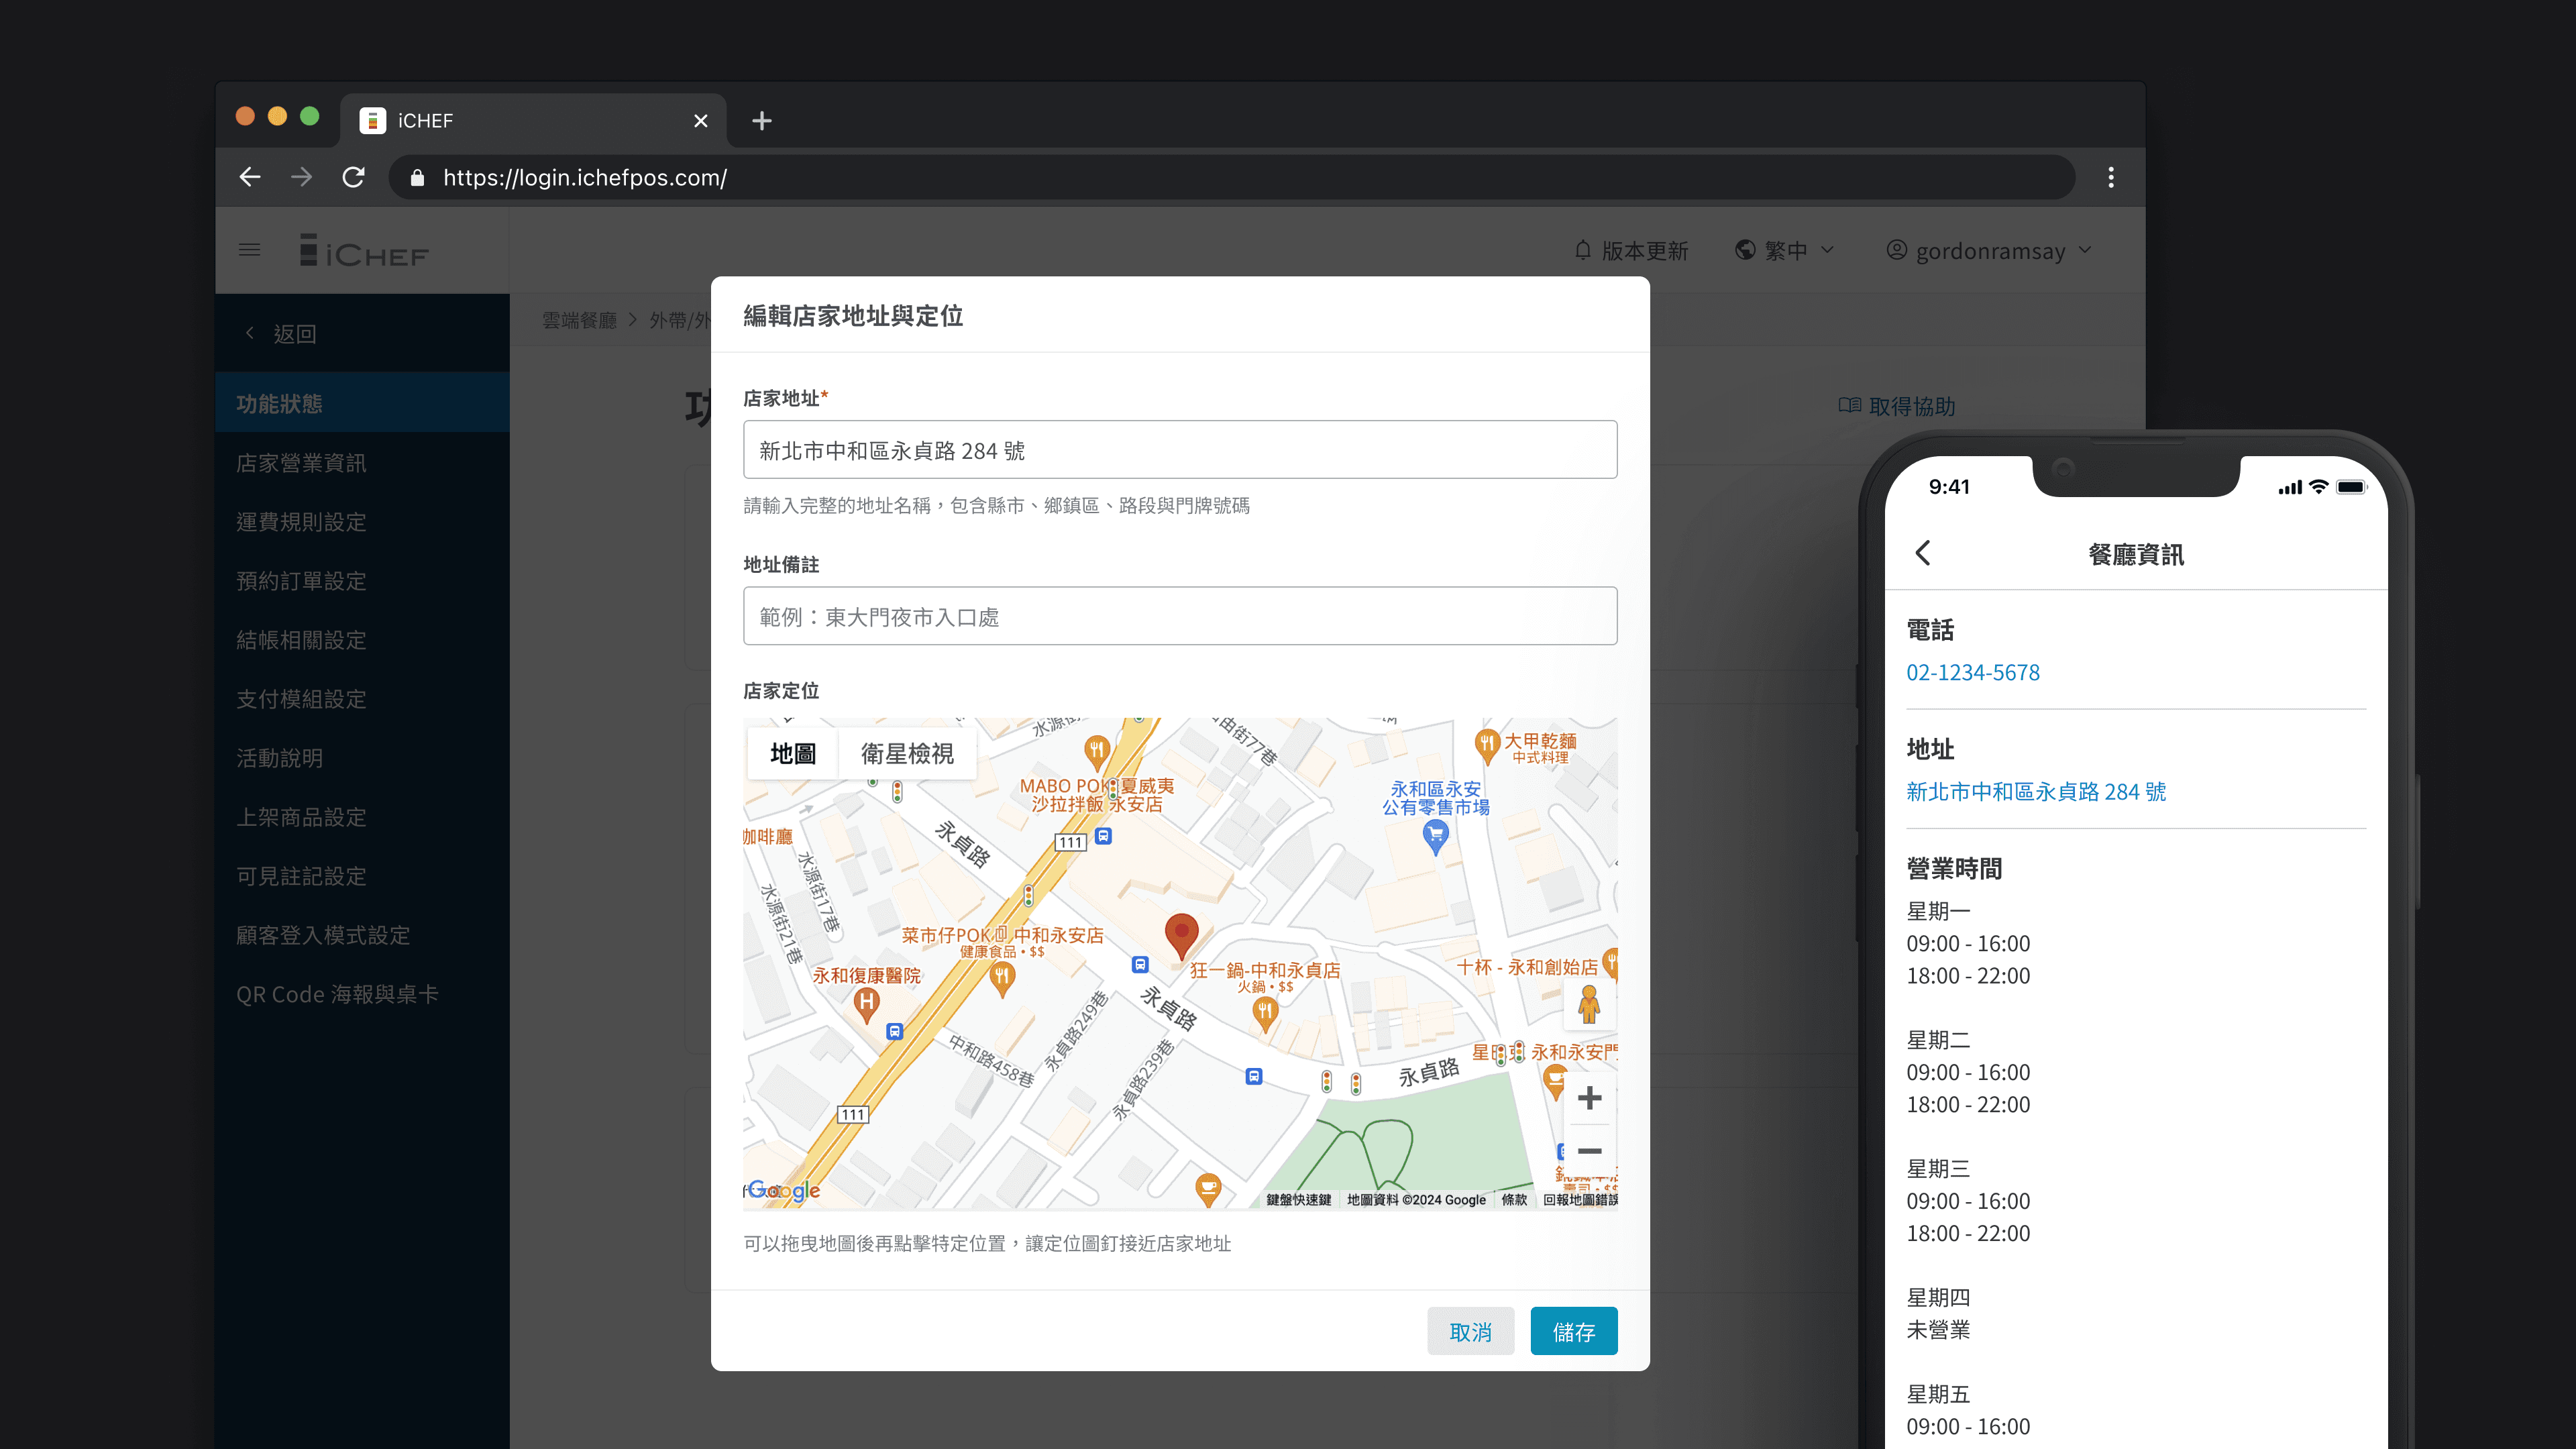The height and width of the screenshot is (1449, 2576).
Task: Open a new browser tab
Action: [762, 121]
